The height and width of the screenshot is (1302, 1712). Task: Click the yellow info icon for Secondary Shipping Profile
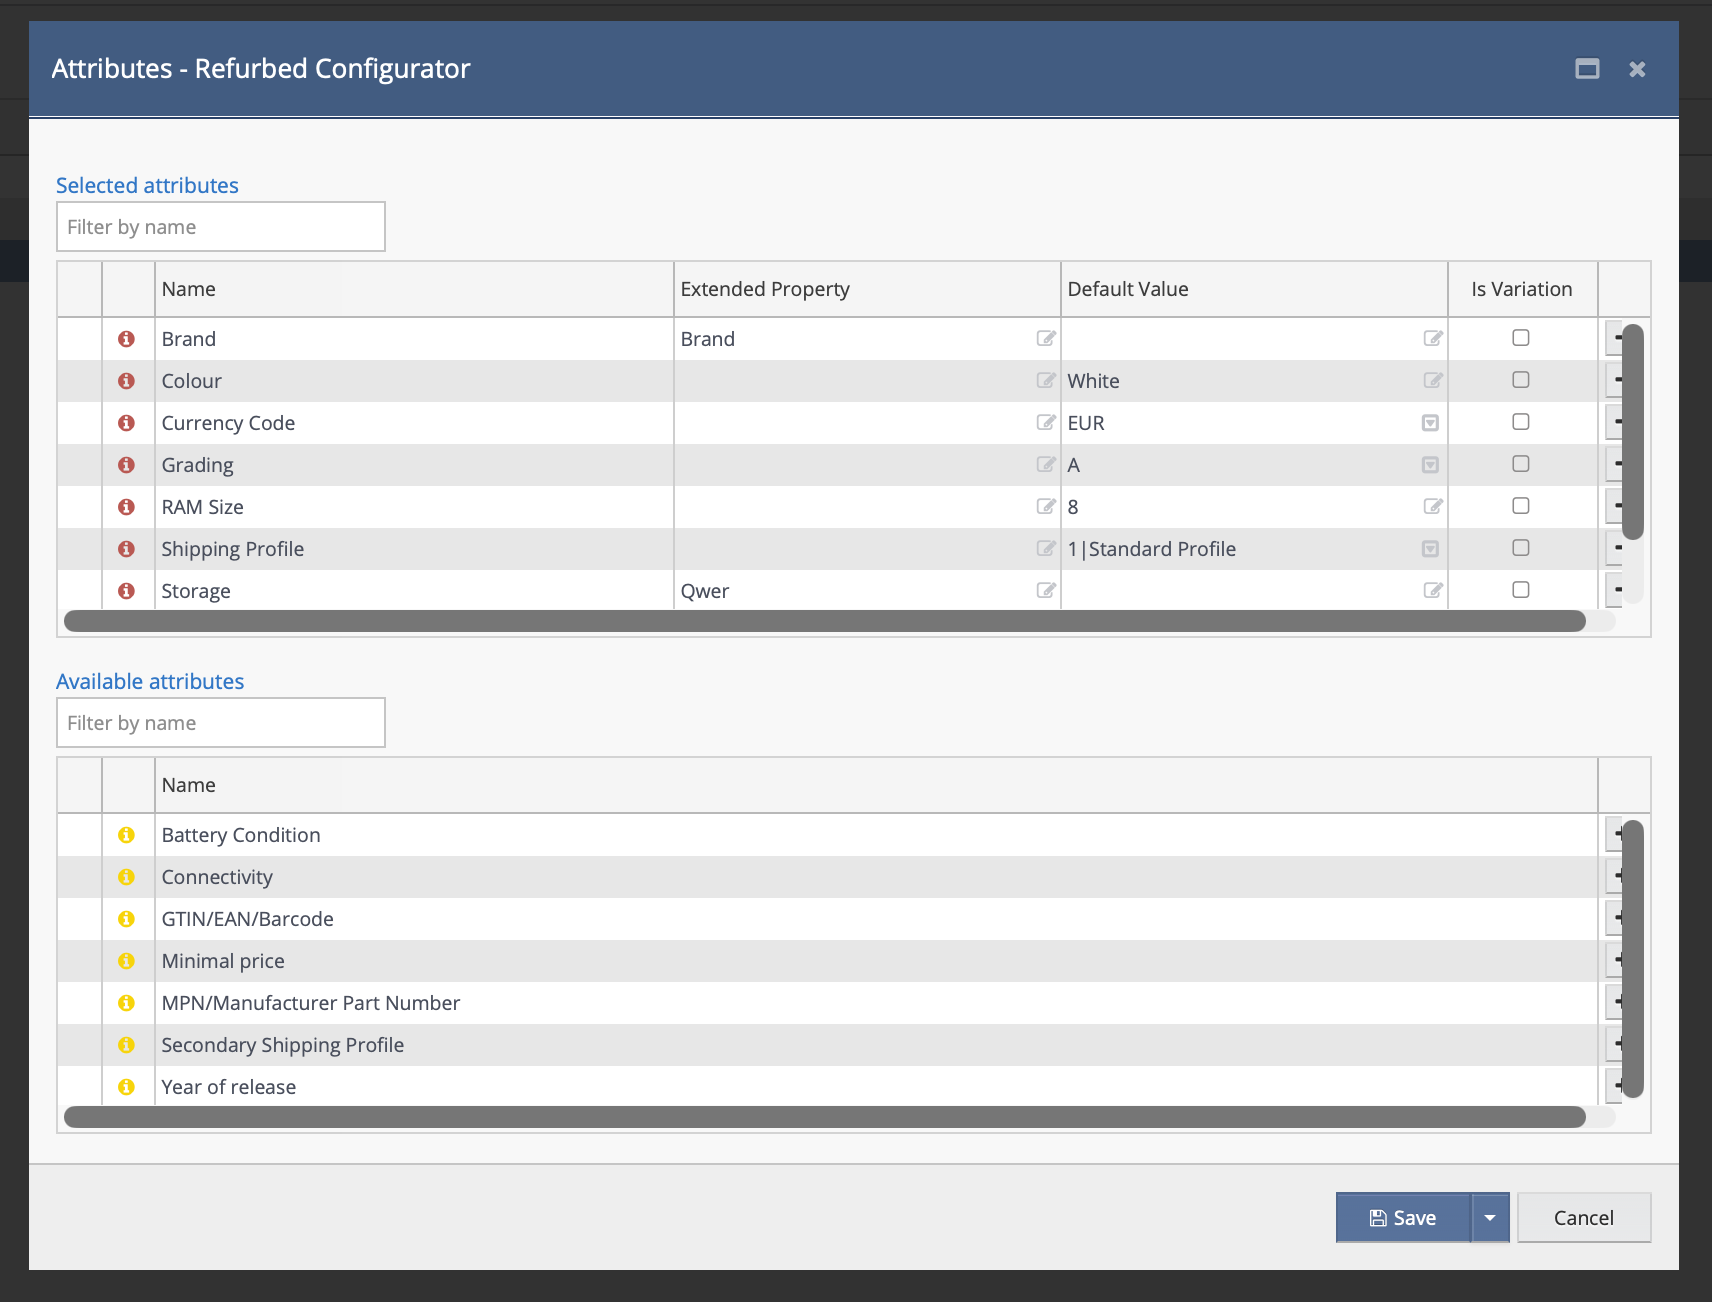pos(126,1045)
